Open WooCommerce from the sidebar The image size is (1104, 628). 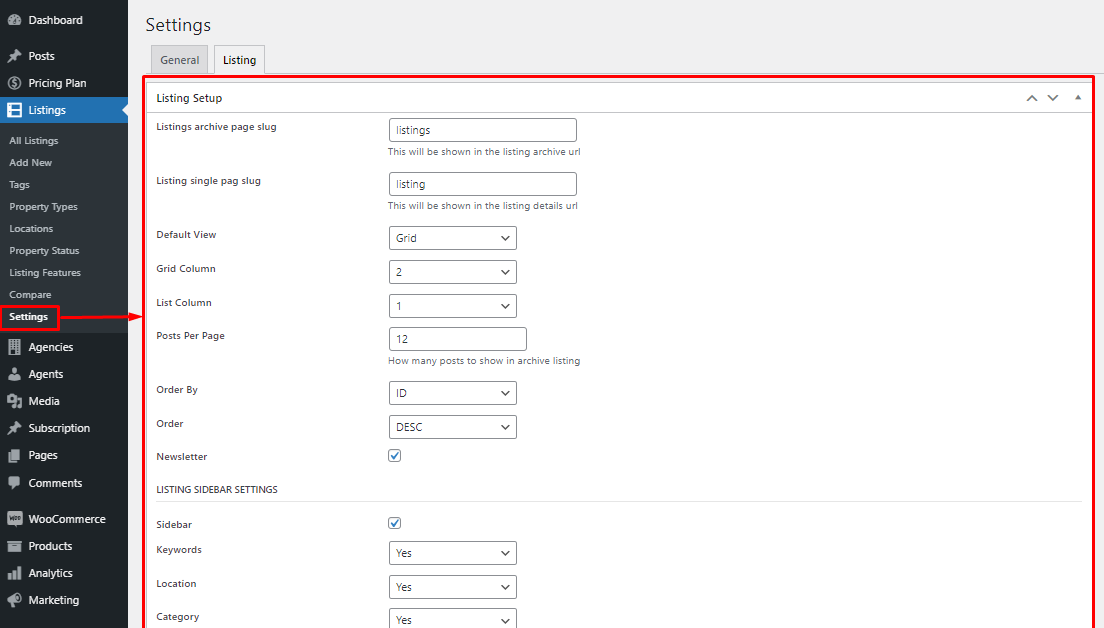64,518
